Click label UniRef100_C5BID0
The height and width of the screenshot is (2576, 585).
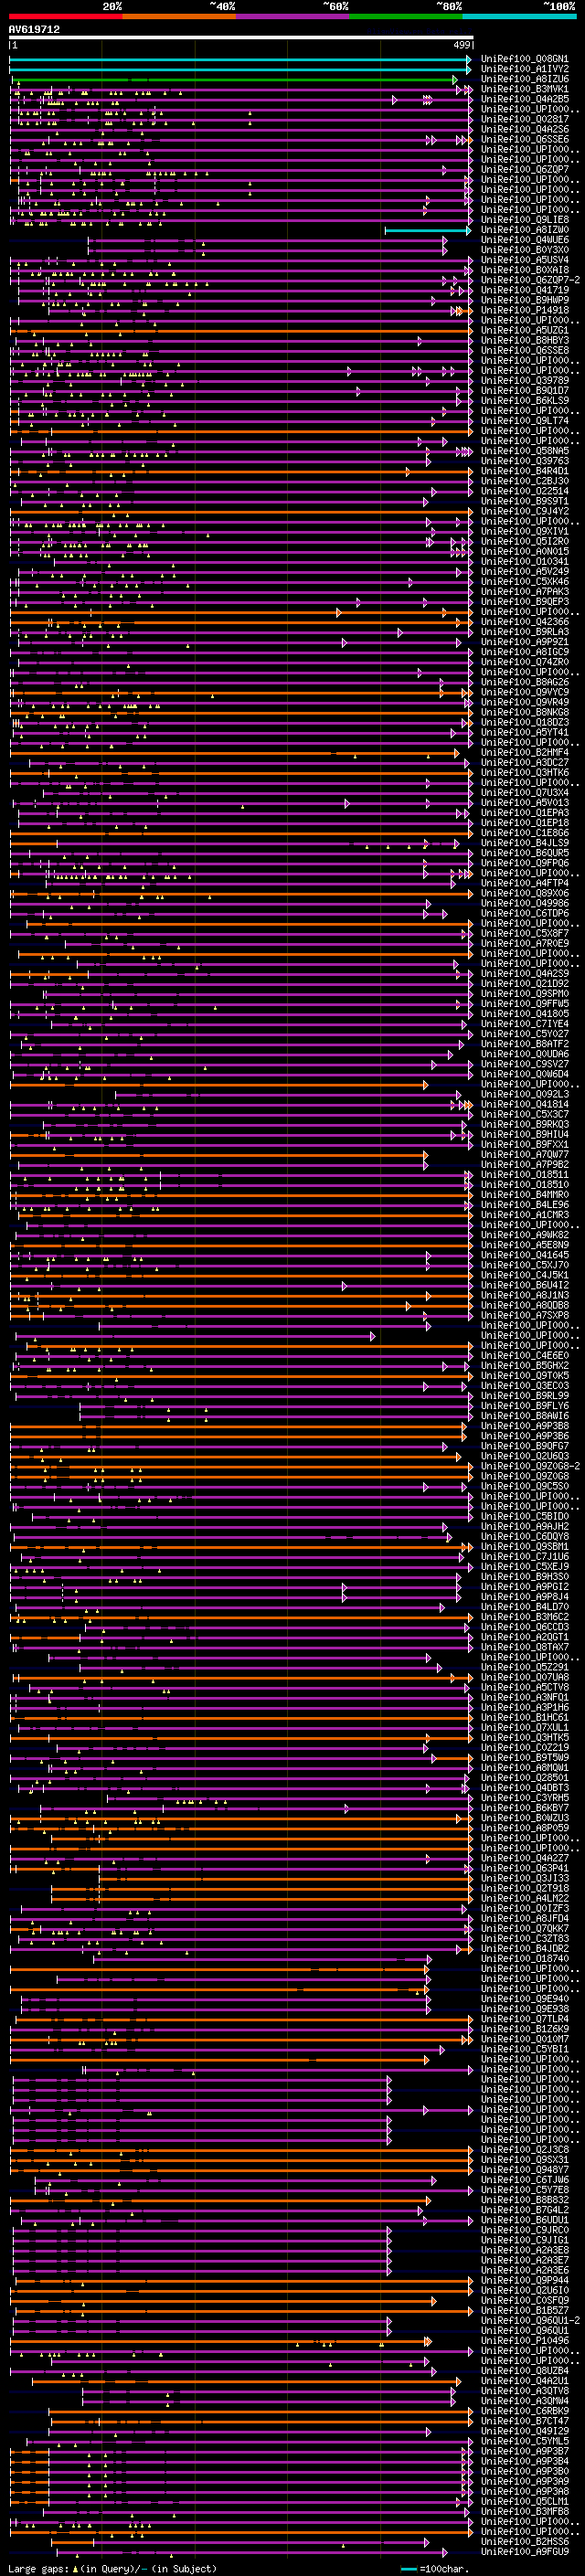click(x=525, y=1516)
